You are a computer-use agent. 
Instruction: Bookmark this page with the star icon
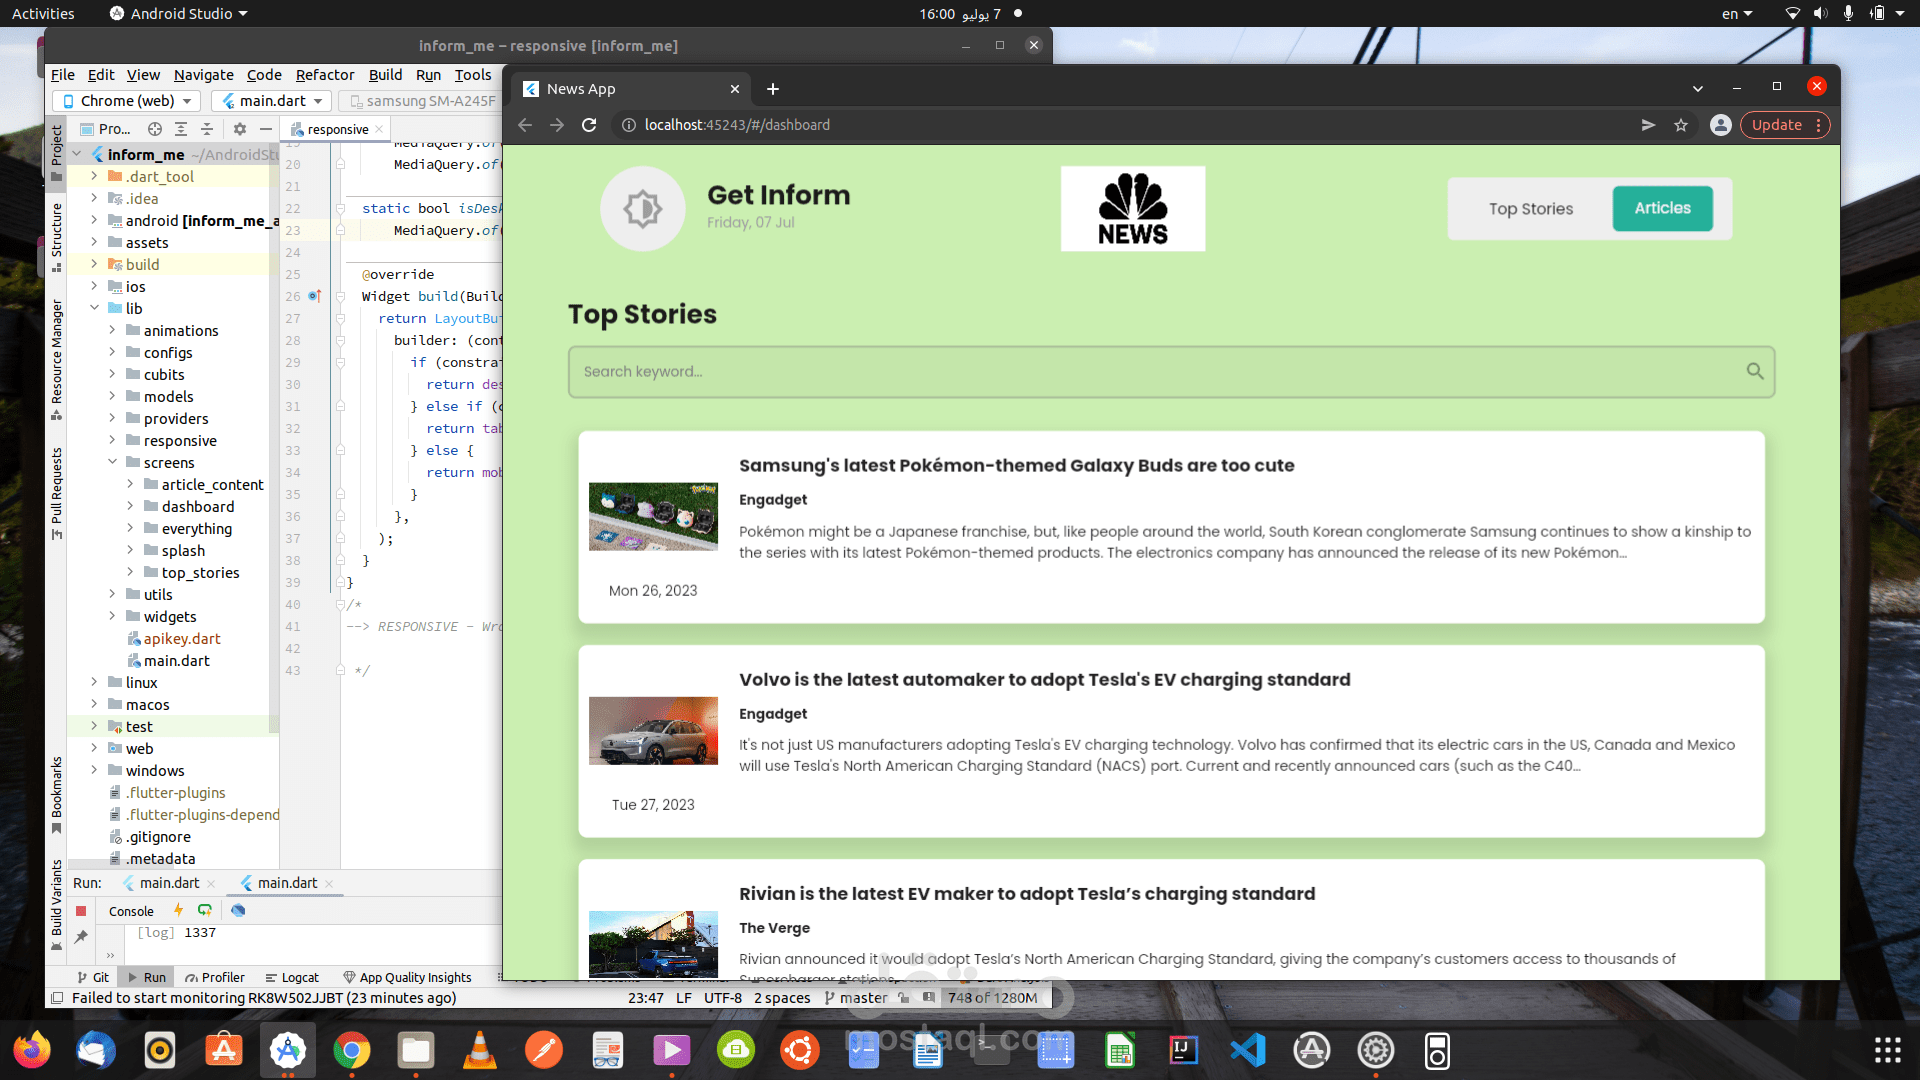tap(1681, 125)
